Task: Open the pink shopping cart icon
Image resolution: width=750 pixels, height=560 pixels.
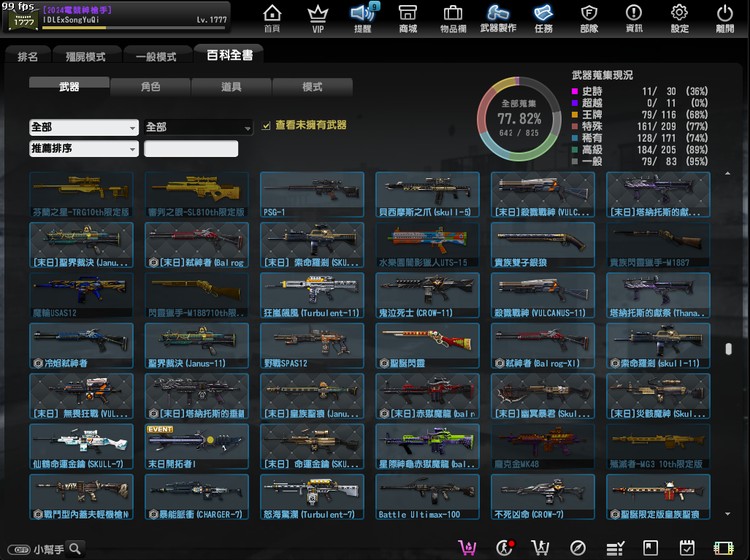Action: tap(467, 548)
